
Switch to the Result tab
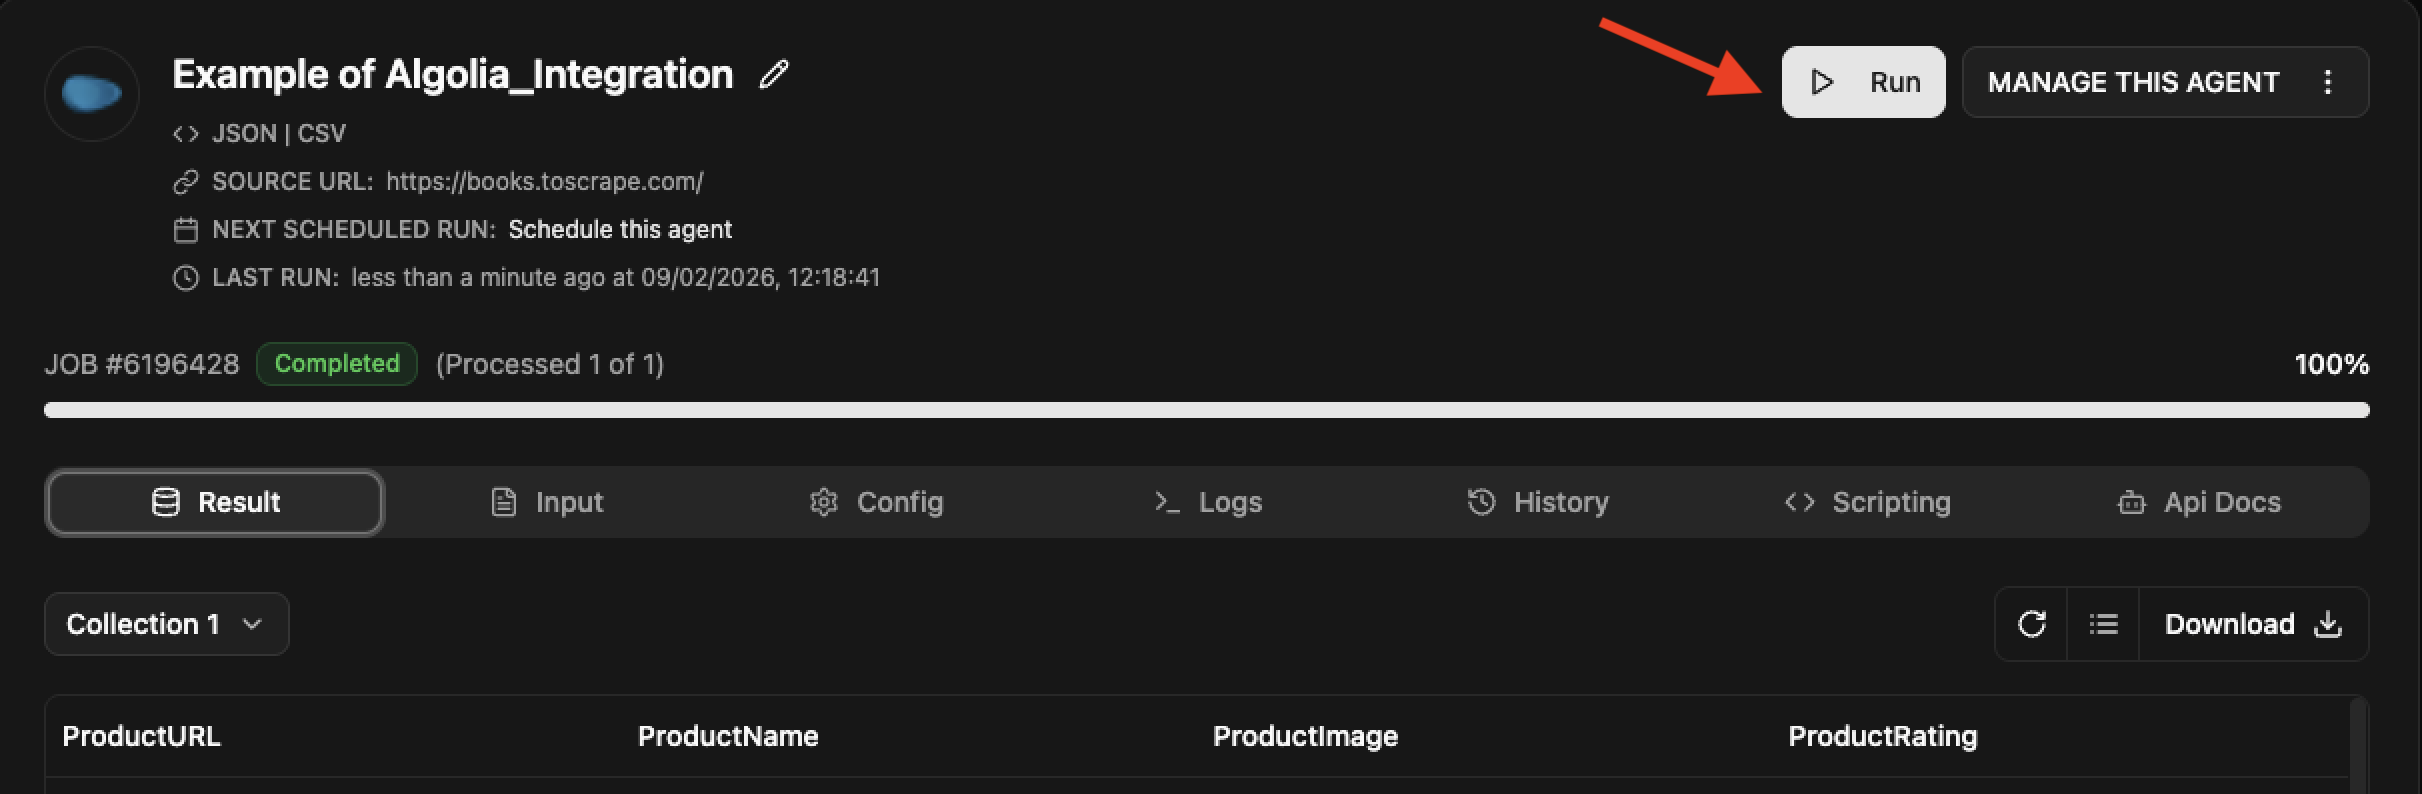pyautogui.click(x=215, y=502)
